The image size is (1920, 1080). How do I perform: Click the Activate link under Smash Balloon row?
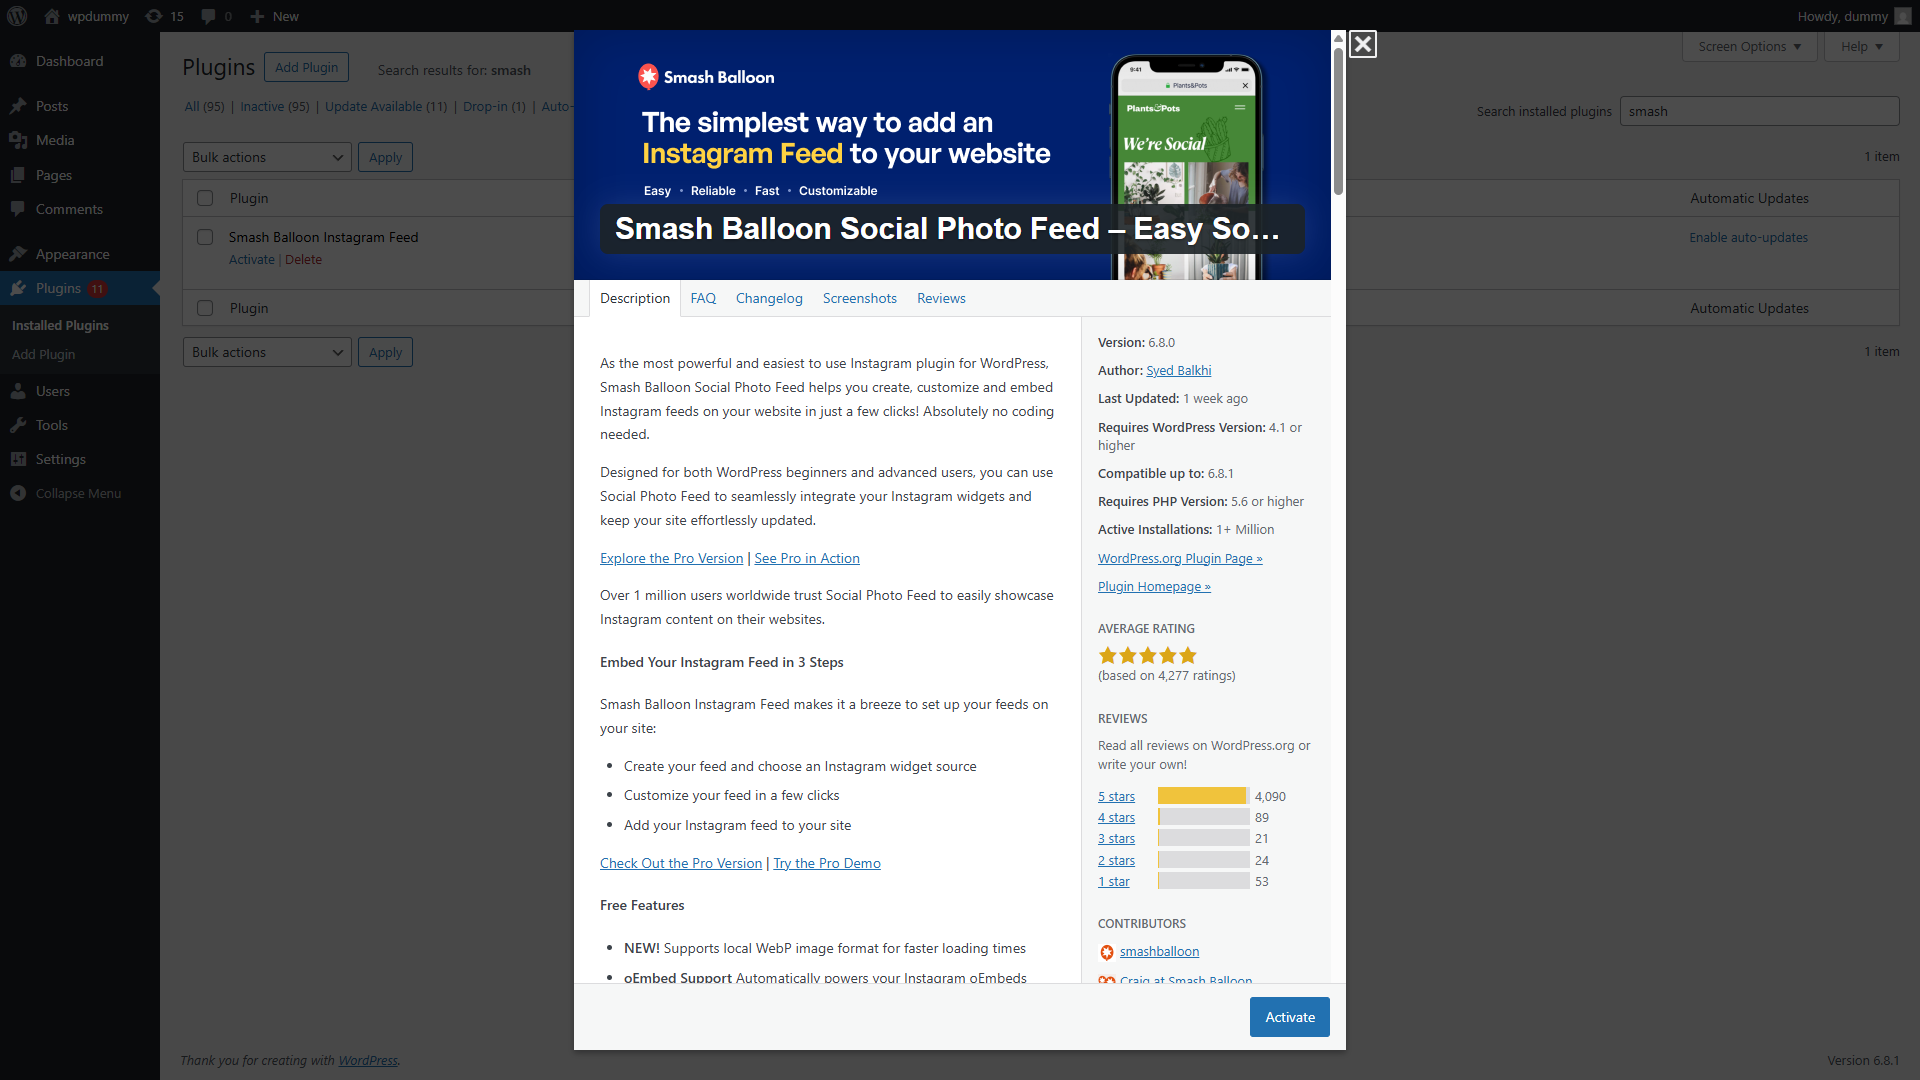[x=252, y=259]
